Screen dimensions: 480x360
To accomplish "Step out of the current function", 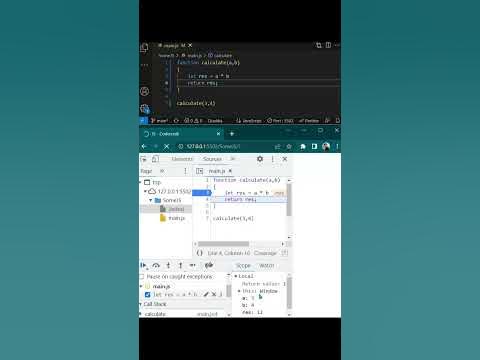I will tap(180, 265).
